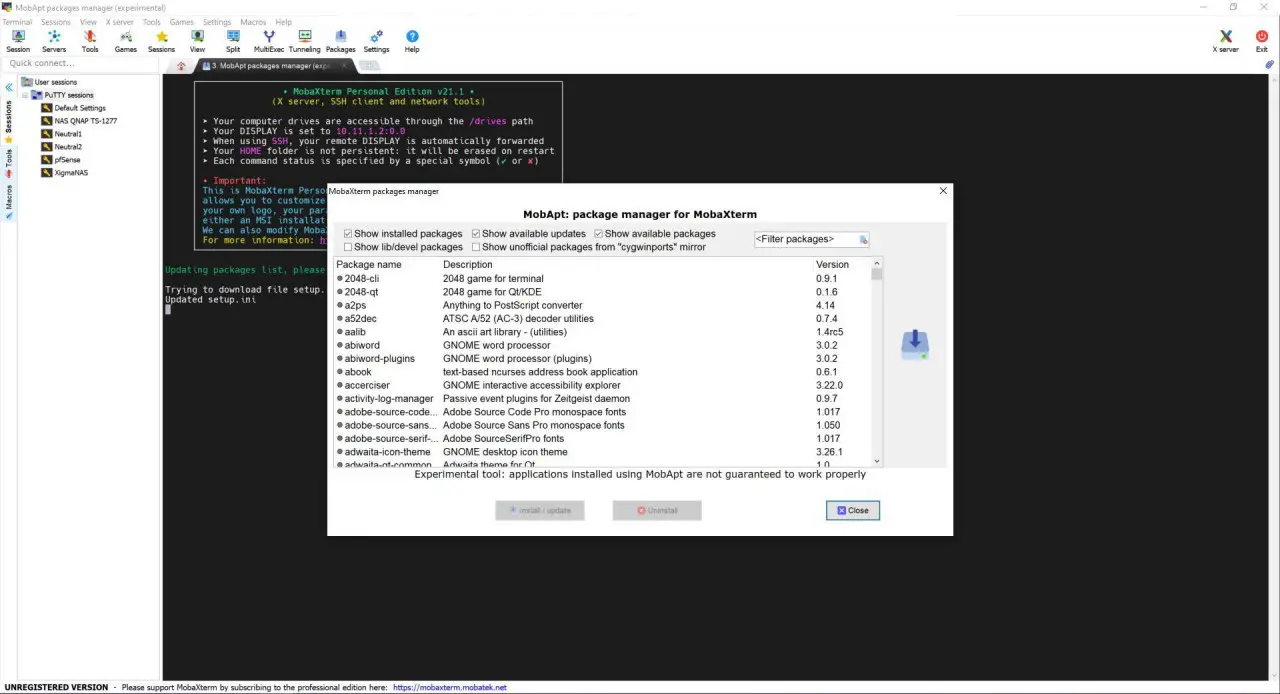The image size is (1280, 694).
Task: Uncheck Show installed packages
Action: click(x=348, y=234)
